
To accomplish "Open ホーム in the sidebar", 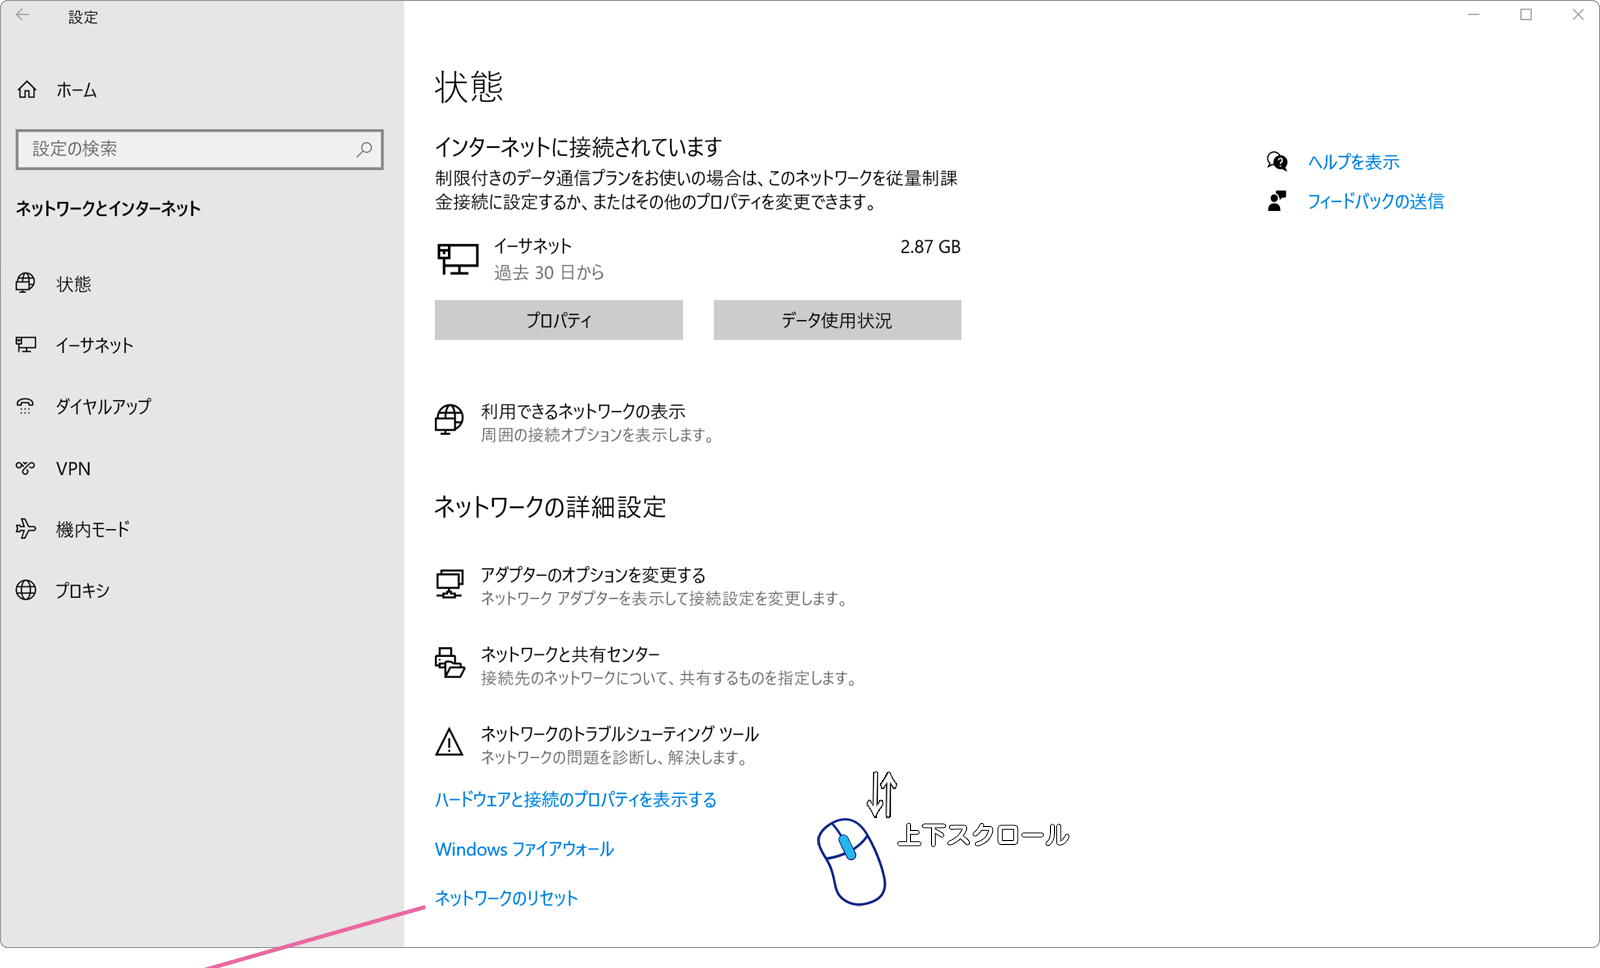I will (76, 90).
